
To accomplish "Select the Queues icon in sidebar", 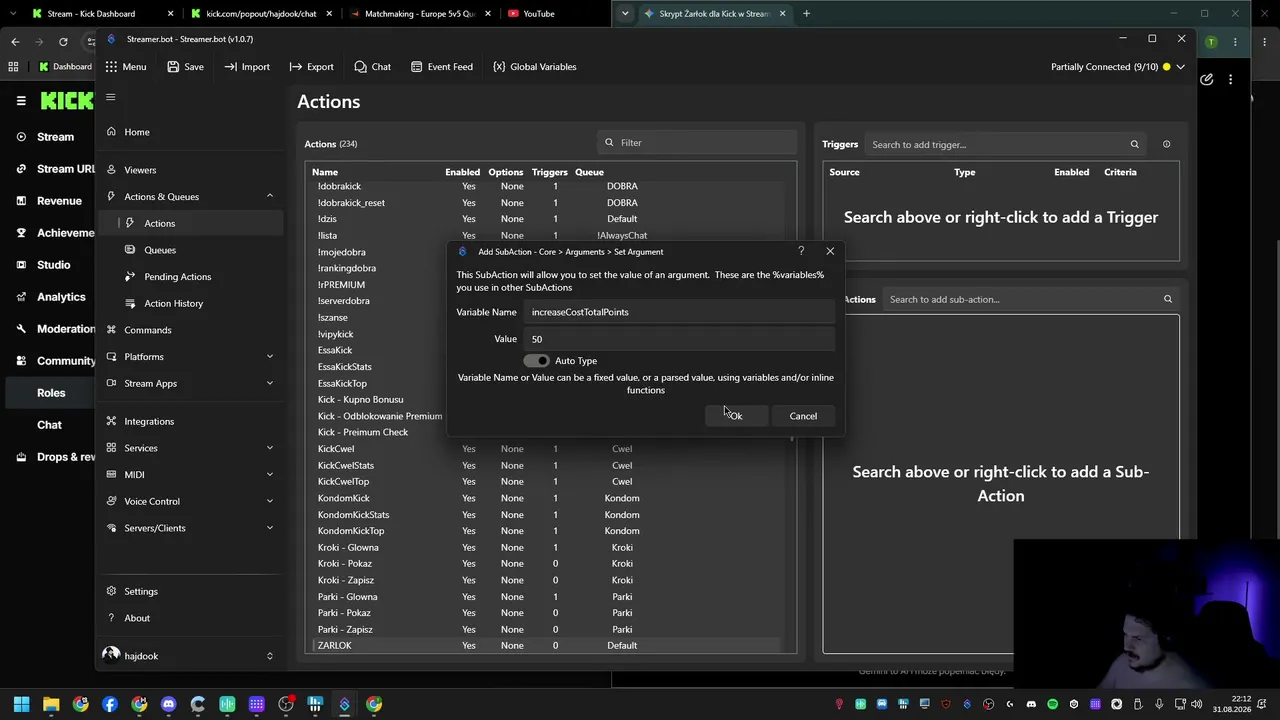I will coord(130,250).
